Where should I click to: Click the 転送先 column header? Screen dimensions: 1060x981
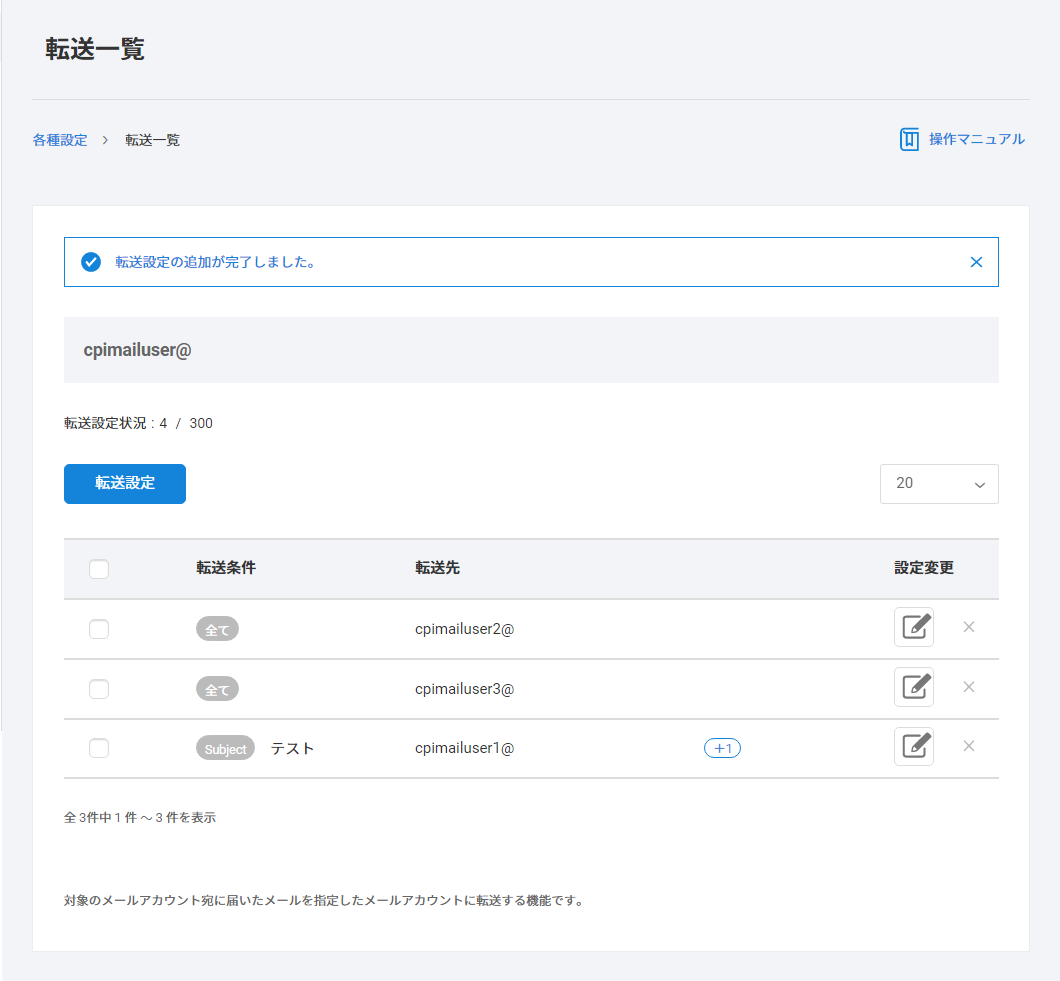click(x=437, y=568)
